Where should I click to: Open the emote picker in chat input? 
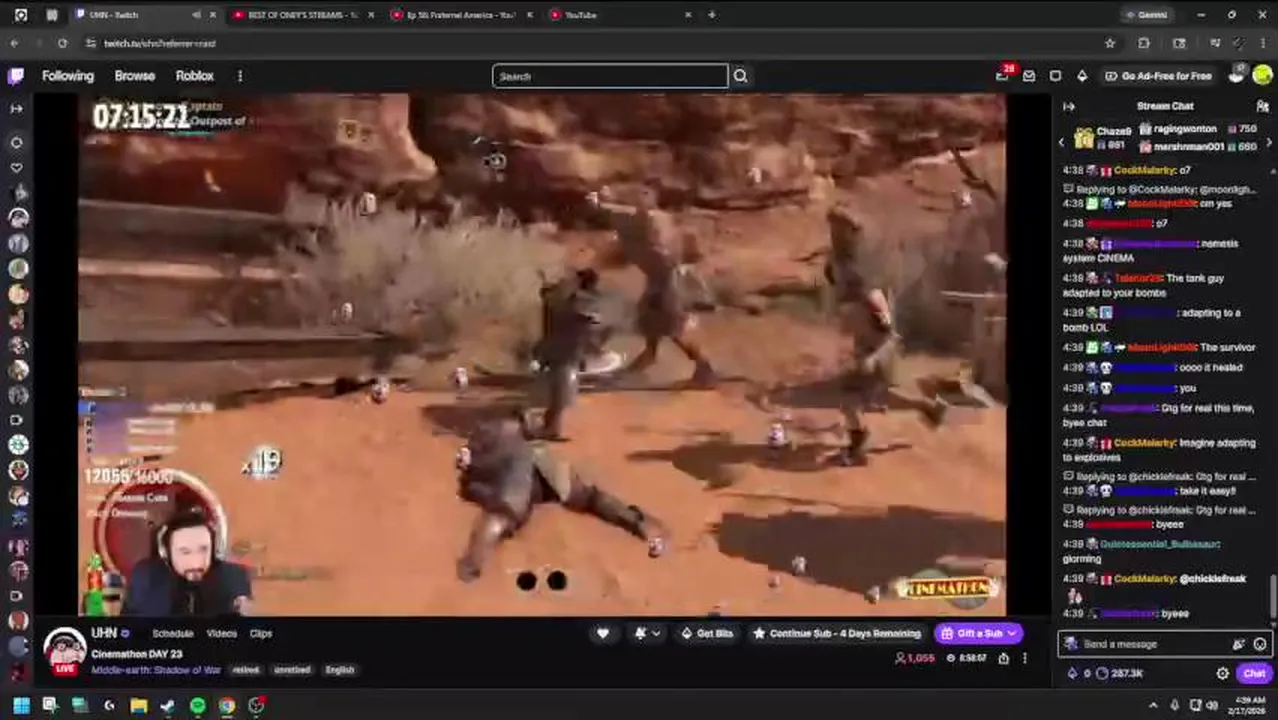1259,644
